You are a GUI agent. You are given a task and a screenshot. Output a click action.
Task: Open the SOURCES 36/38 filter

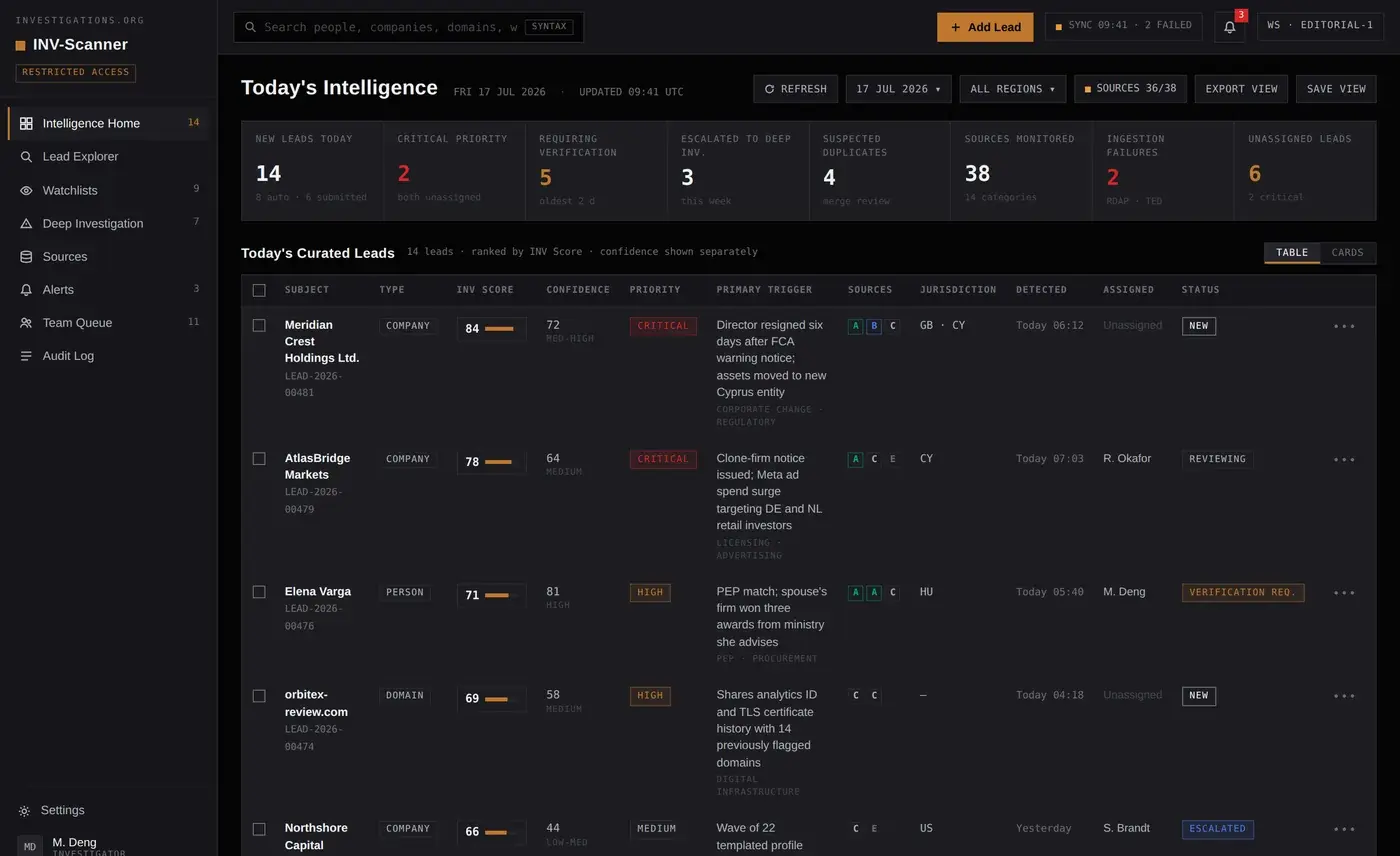coord(1130,89)
